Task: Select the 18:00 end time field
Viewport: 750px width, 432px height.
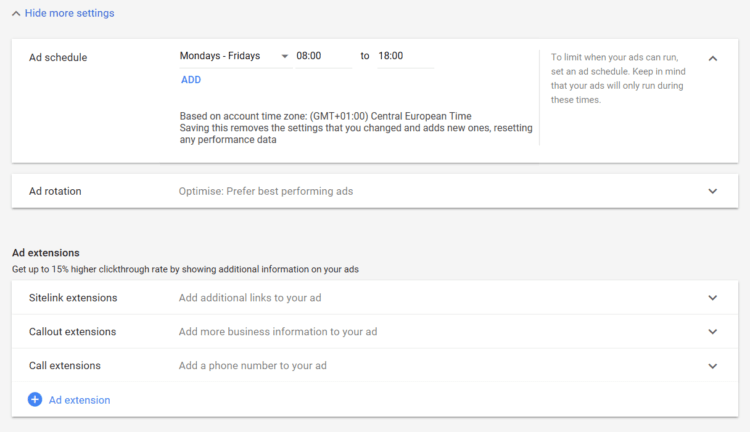Action: 403,56
